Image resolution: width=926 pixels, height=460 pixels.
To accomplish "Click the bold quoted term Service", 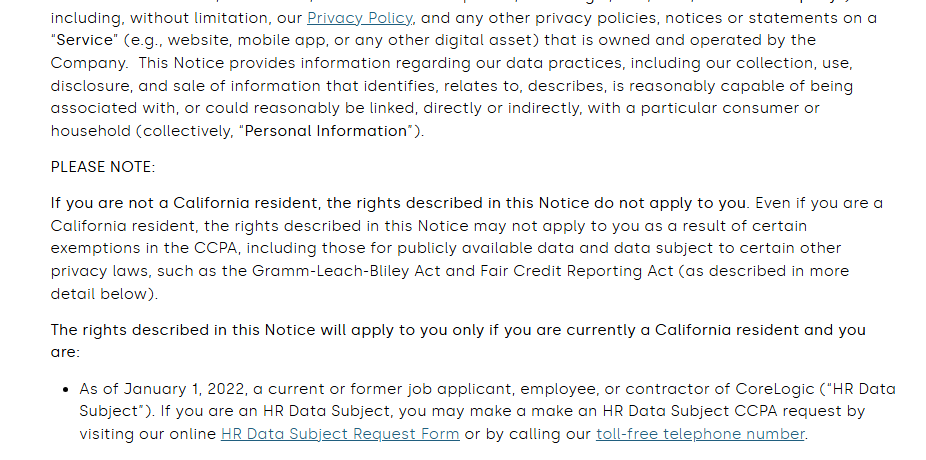I will [84, 40].
